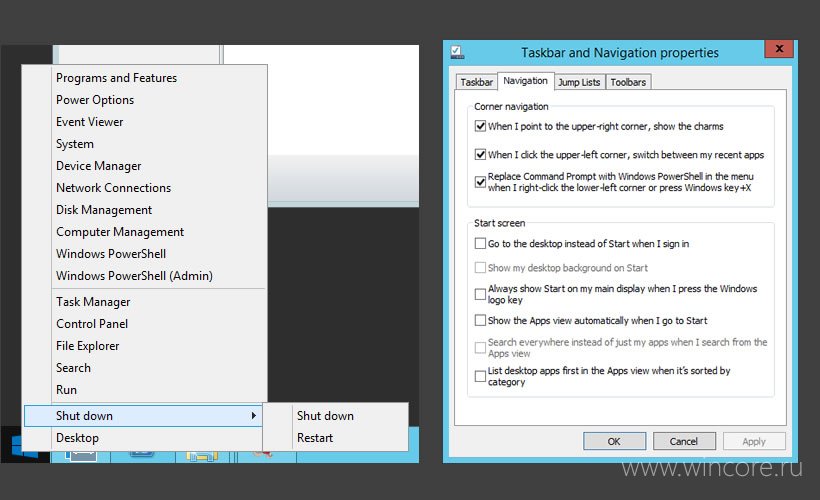Click the Cancel button
820x500 pixels.
click(684, 441)
